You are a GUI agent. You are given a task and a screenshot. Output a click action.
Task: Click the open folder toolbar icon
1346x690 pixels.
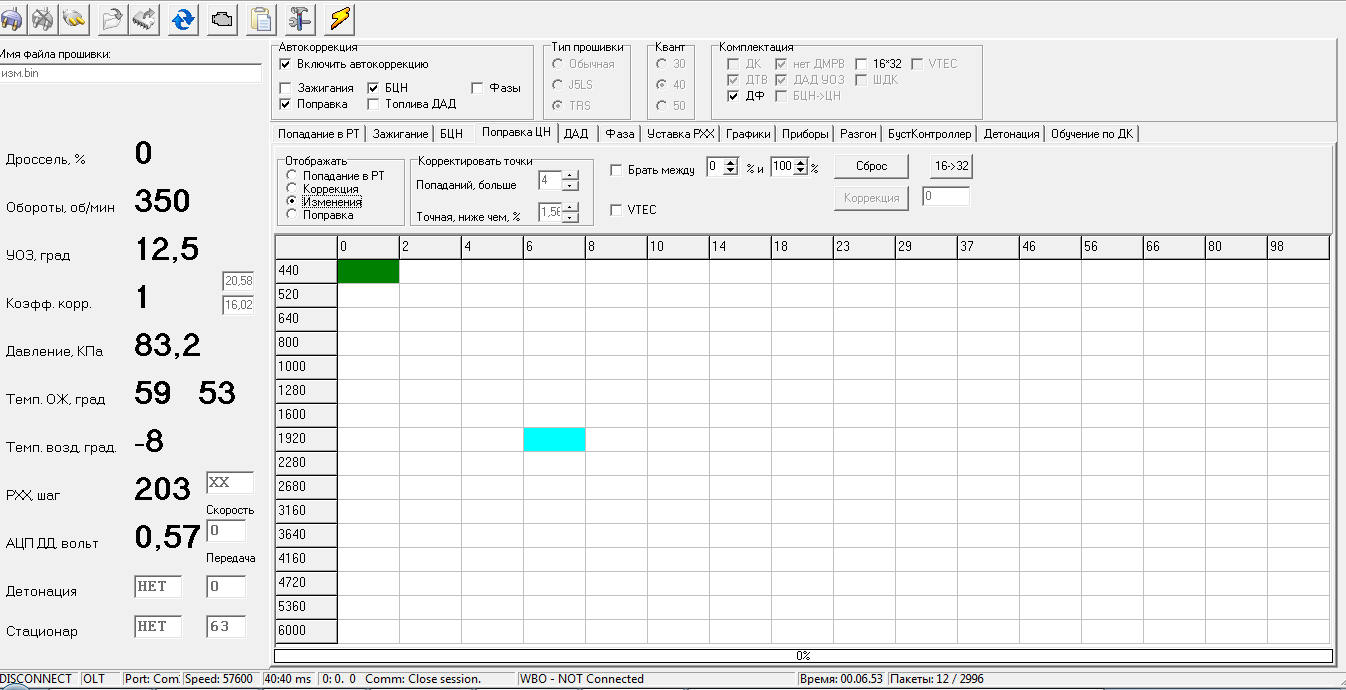point(114,17)
